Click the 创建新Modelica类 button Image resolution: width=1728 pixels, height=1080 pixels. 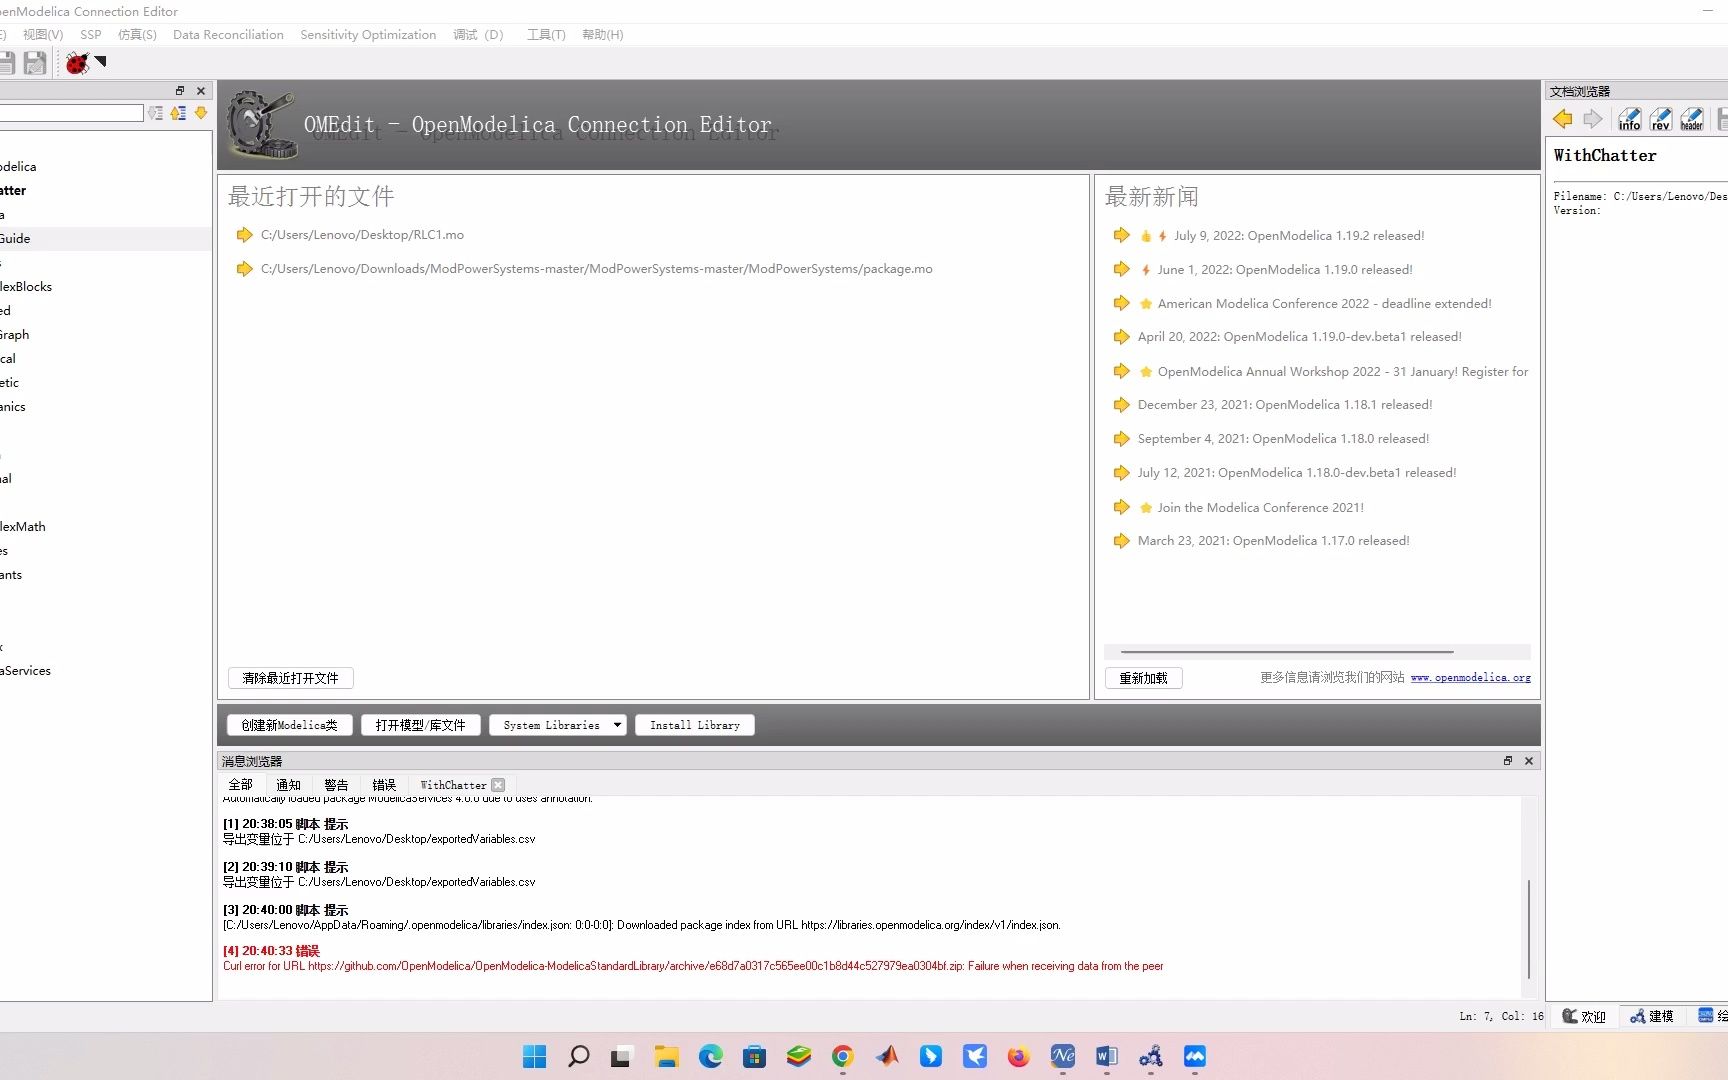[x=290, y=725]
